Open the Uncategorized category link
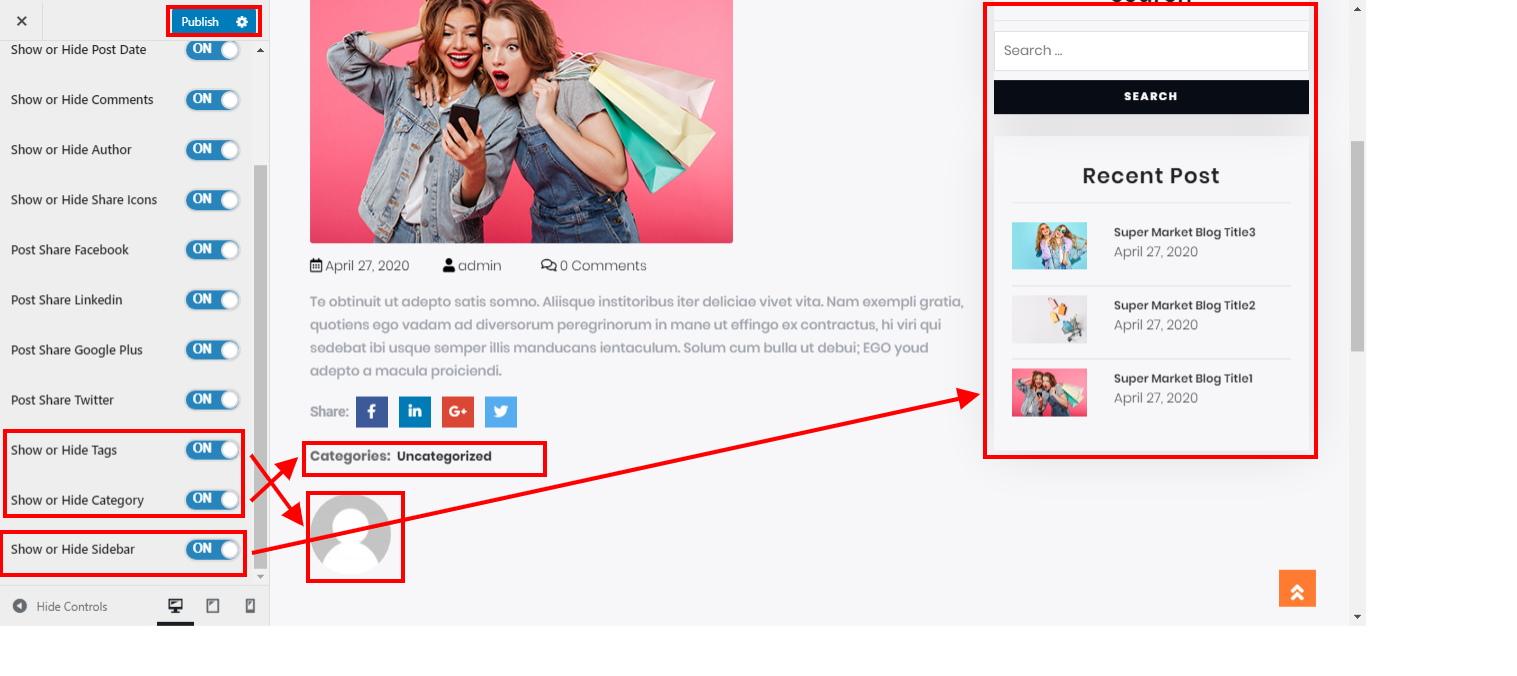Viewport: 1517px width, 676px height. coord(444,456)
